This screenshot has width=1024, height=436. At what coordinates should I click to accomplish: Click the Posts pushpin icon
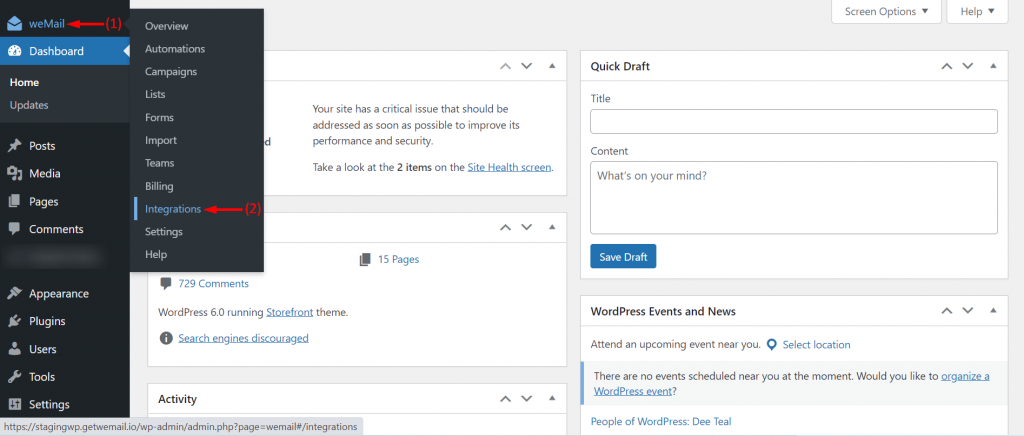click(14, 146)
